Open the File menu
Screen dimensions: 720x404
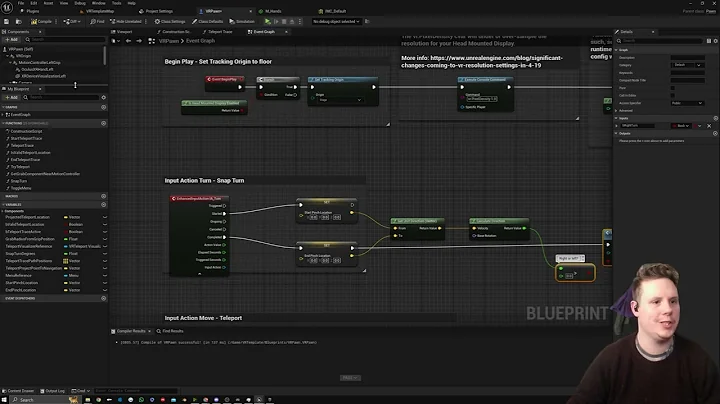tap(21, 3)
